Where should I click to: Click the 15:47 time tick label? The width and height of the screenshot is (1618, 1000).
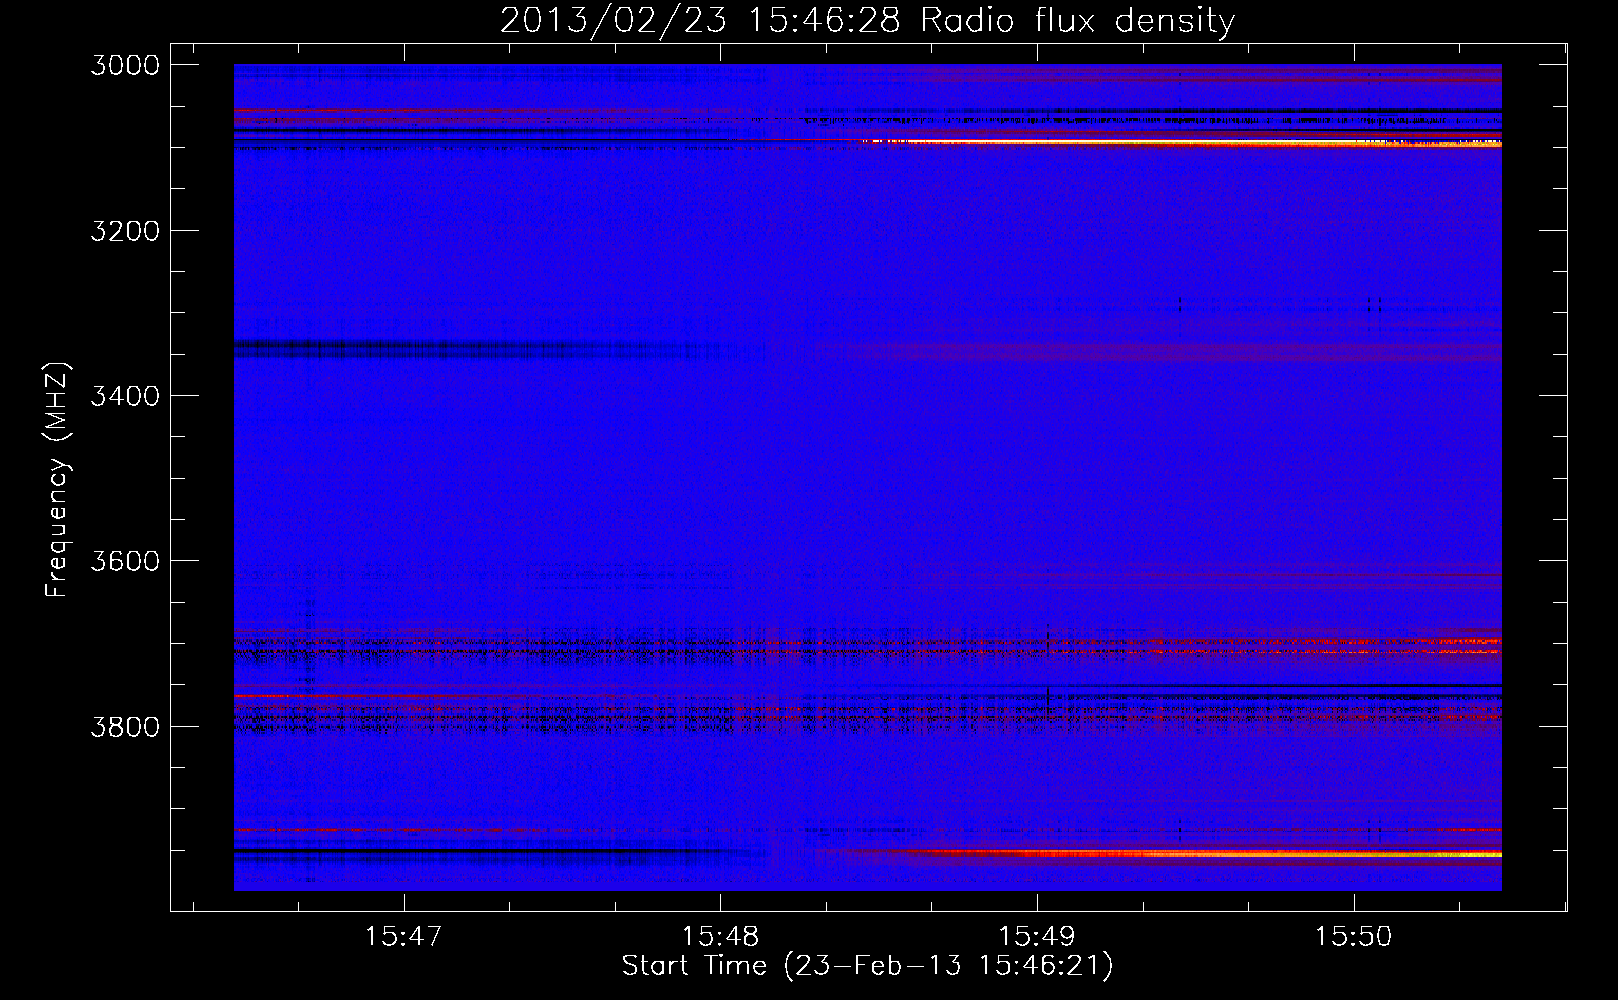pyautogui.click(x=403, y=936)
